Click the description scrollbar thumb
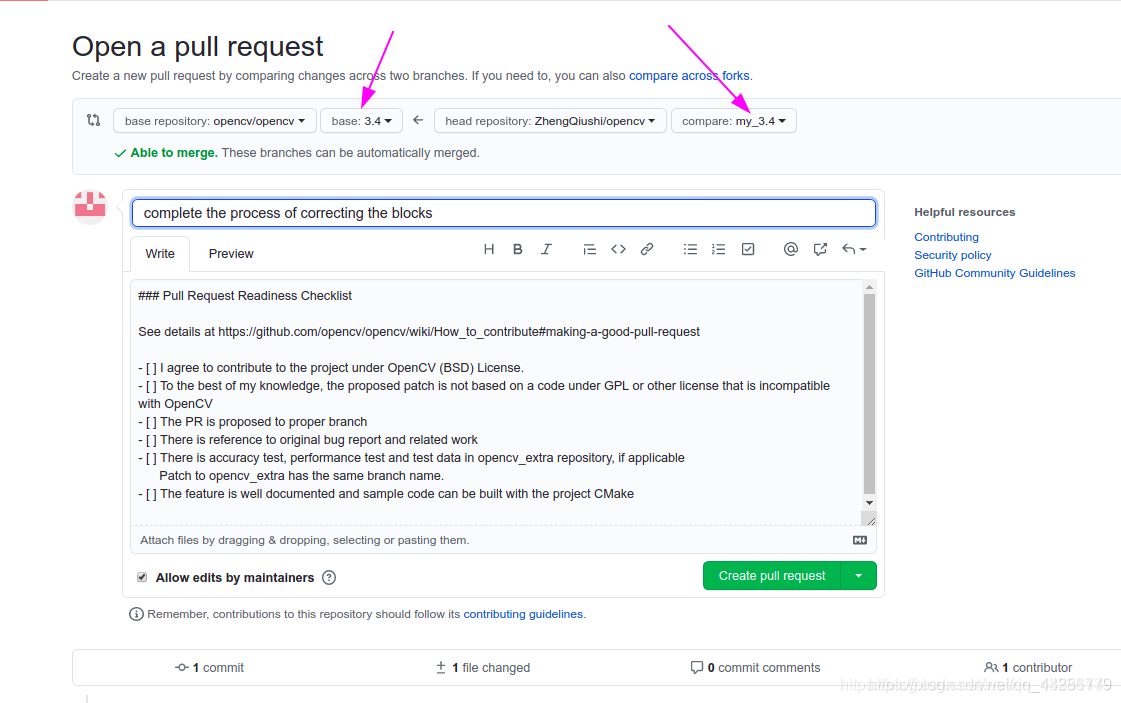The width and height of the screenshot is (1121, 703). 869,394
